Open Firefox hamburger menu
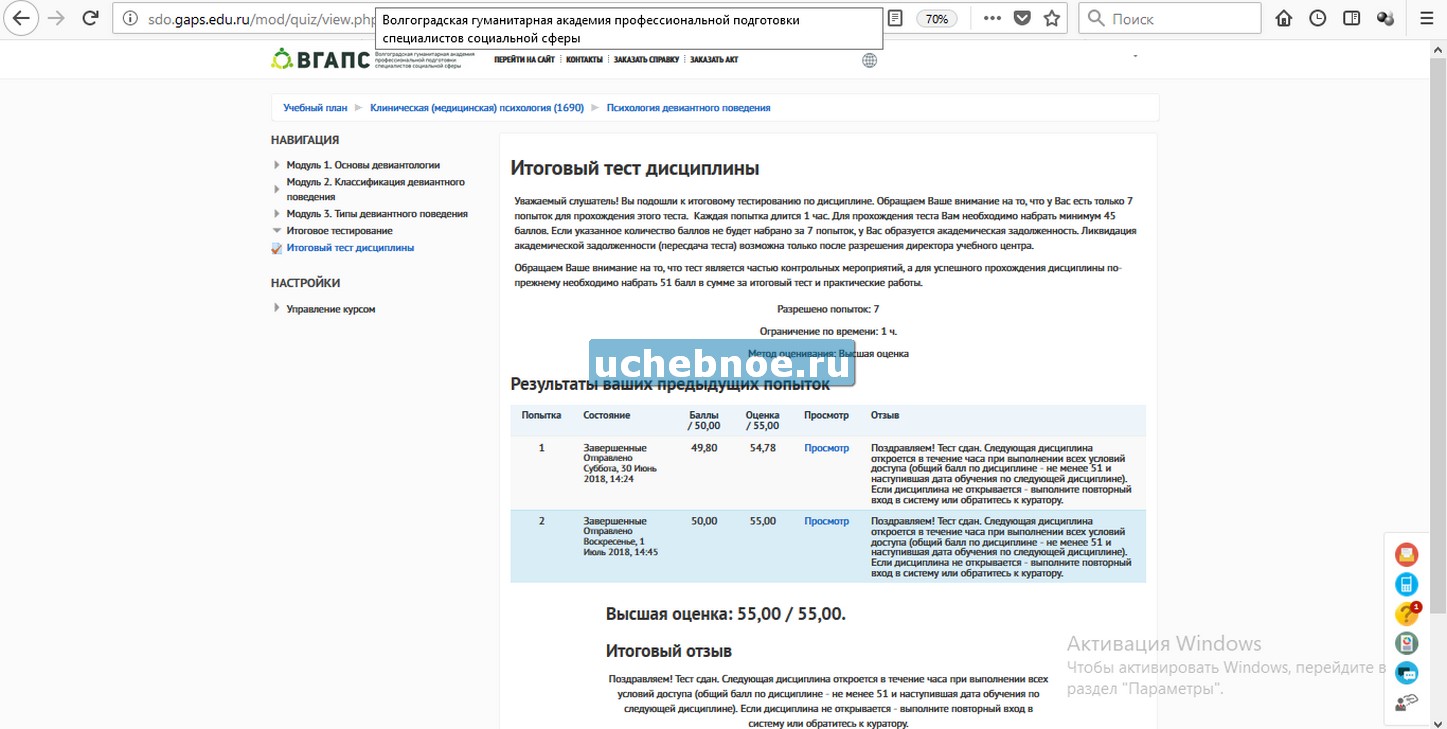This screenshot has height=729, width=1447. click(x=1427, y=18)
